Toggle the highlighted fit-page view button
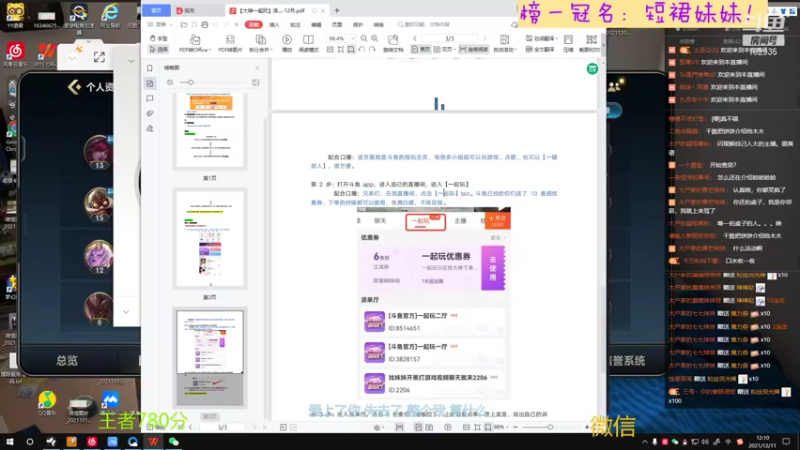Screen dimensions: 800x450 click(x=351, y=49)
